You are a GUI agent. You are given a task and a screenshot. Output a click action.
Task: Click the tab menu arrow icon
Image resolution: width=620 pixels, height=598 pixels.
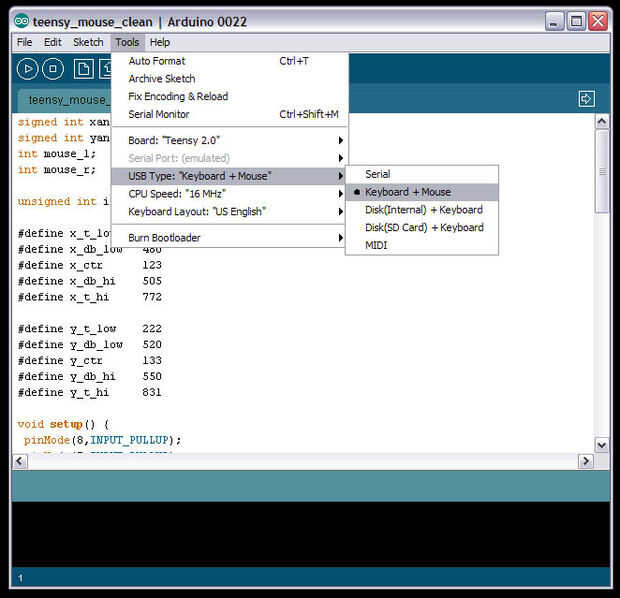pos(586,98)
